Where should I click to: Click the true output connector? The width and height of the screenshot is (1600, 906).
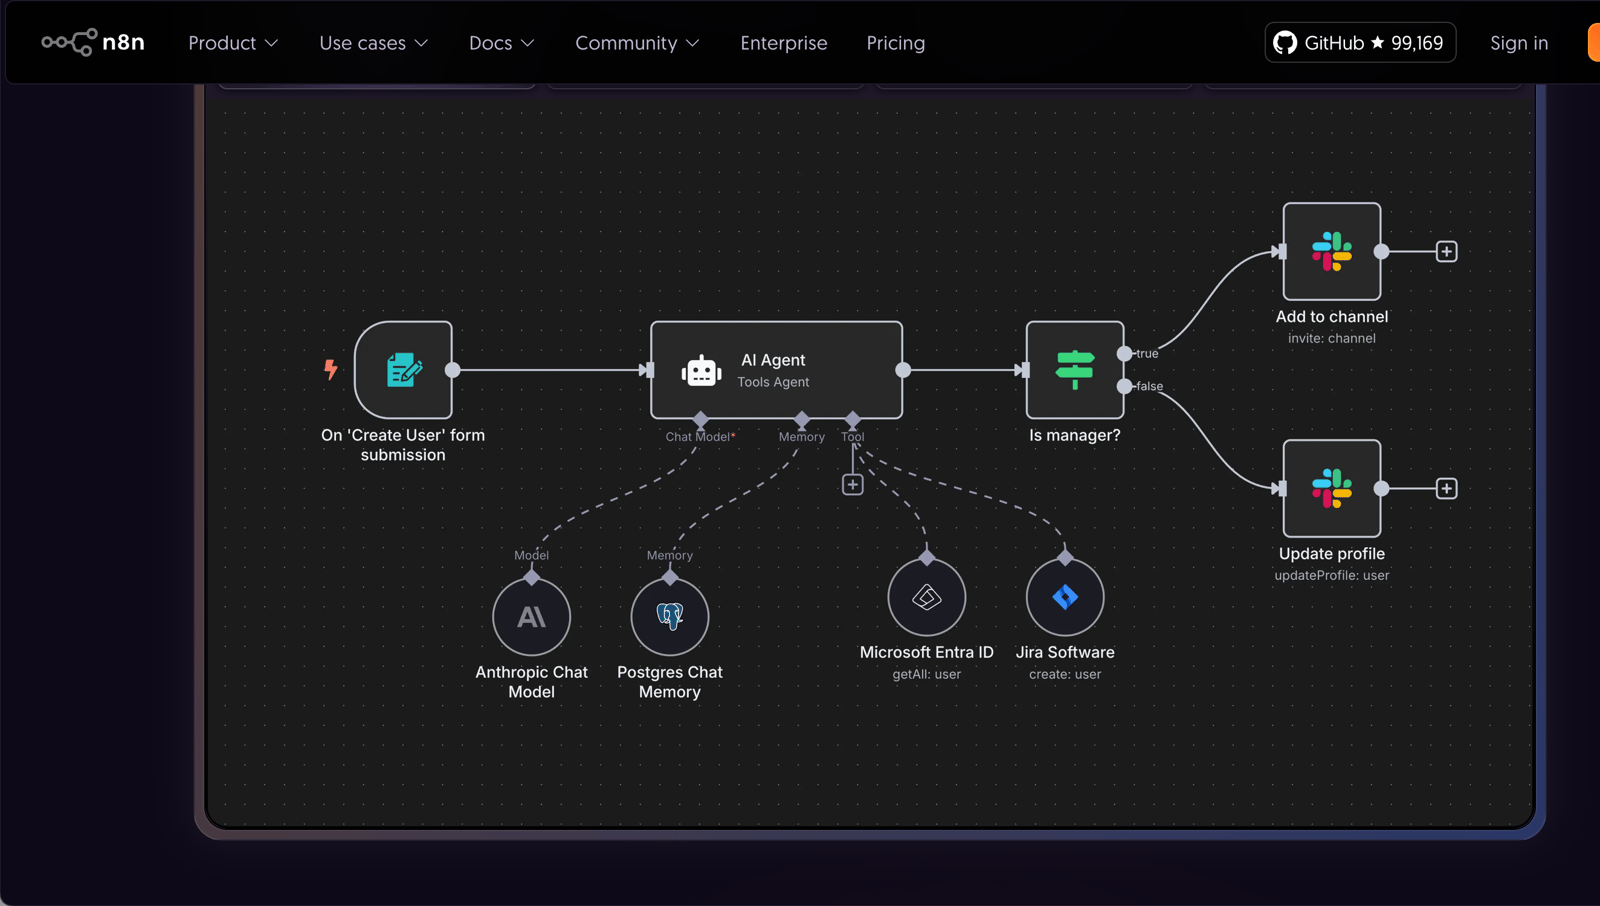click(1125, 353)
